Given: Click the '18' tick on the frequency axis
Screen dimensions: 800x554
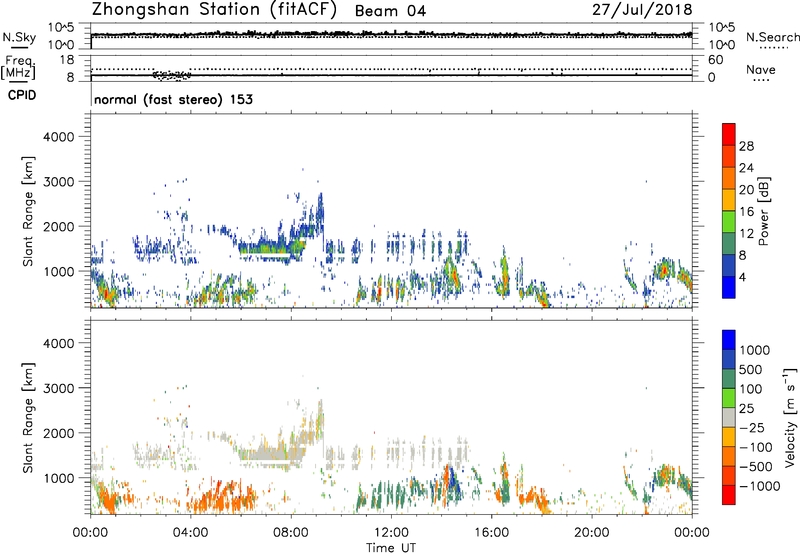Looking at the screenshot, I should pos(67,60).
